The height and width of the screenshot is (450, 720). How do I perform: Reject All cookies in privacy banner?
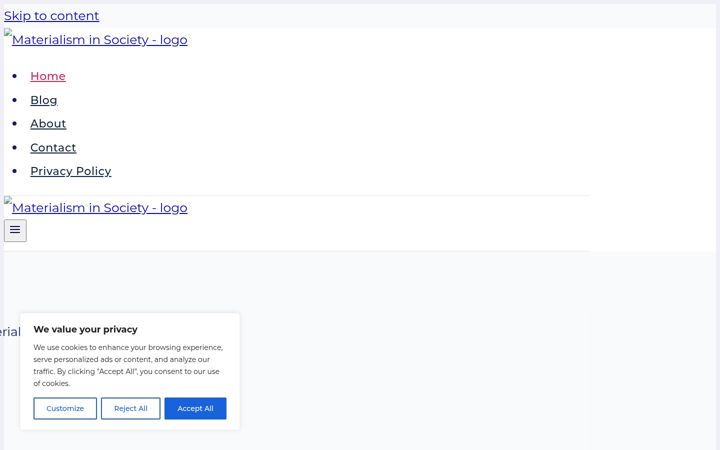pos(131,408)
